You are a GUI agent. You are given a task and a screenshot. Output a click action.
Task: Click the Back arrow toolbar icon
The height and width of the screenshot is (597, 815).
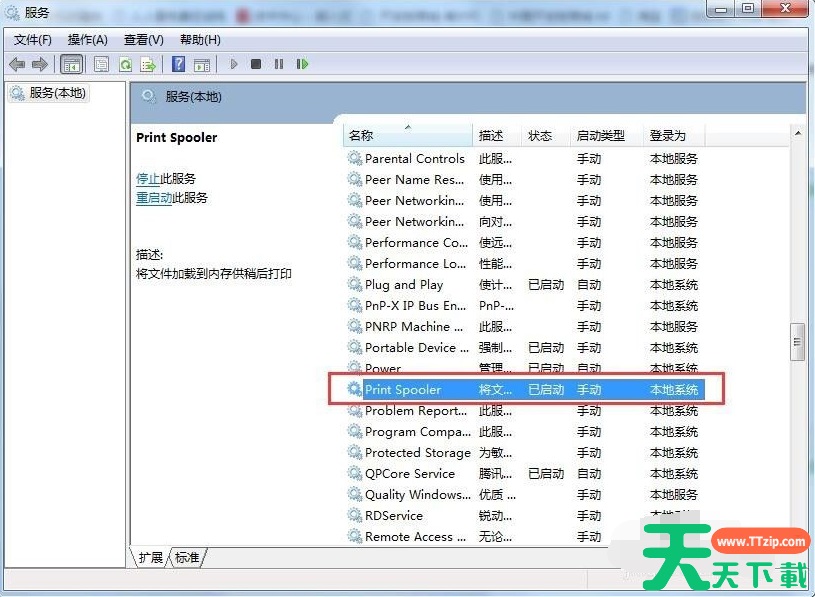(17, 64)
